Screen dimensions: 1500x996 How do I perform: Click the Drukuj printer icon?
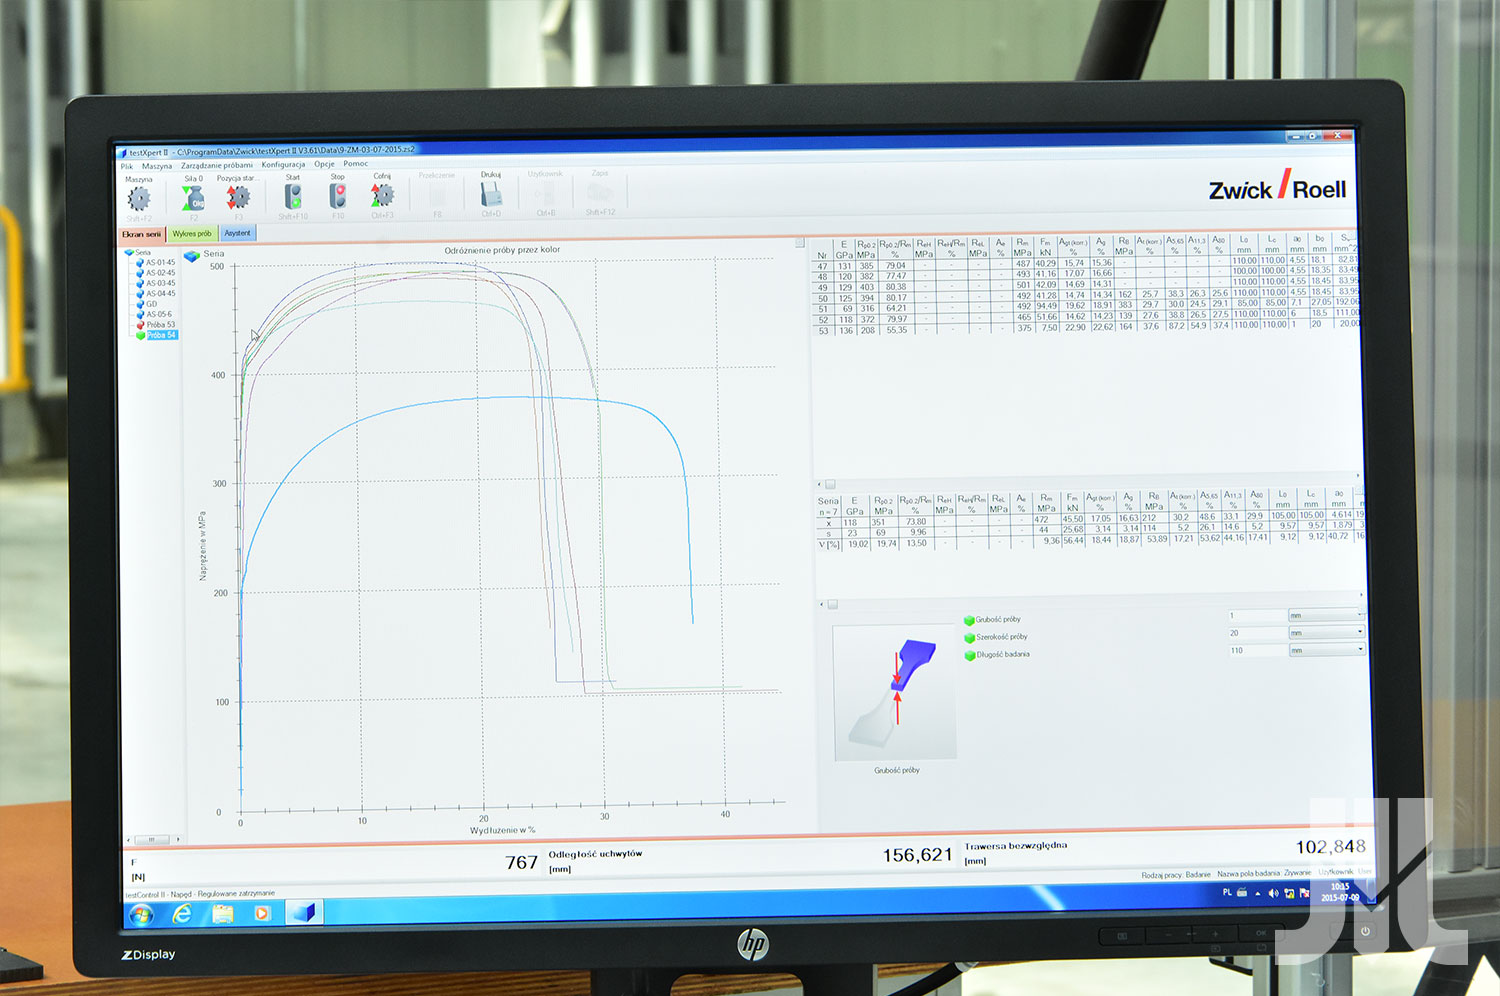[x=491, y=193]
